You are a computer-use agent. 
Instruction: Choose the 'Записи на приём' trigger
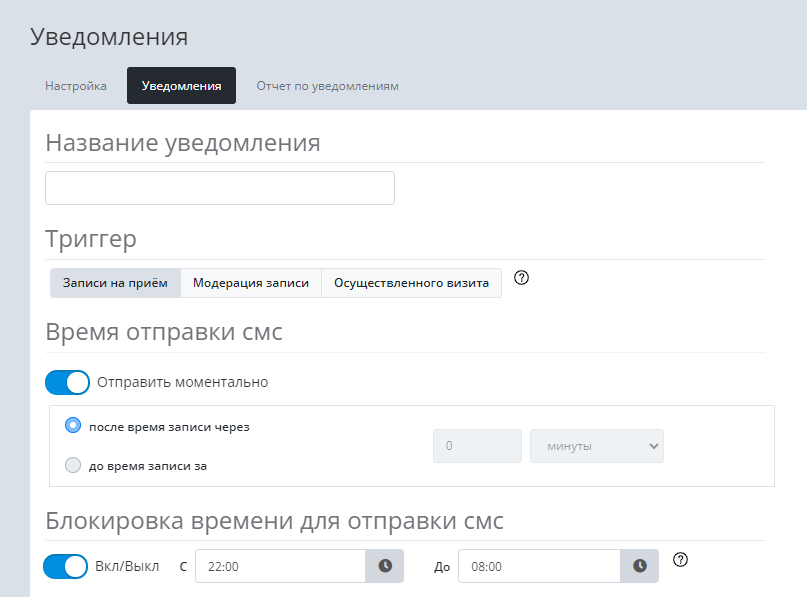[x=115, y=283]
